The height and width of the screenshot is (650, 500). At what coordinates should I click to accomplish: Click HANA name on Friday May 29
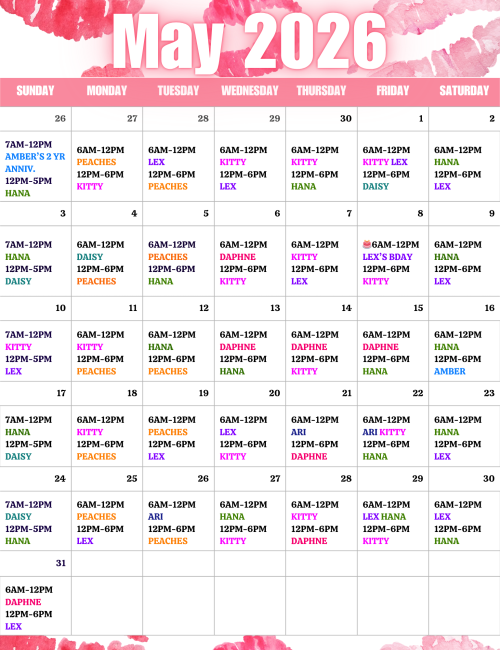click(x=393, y=517)
